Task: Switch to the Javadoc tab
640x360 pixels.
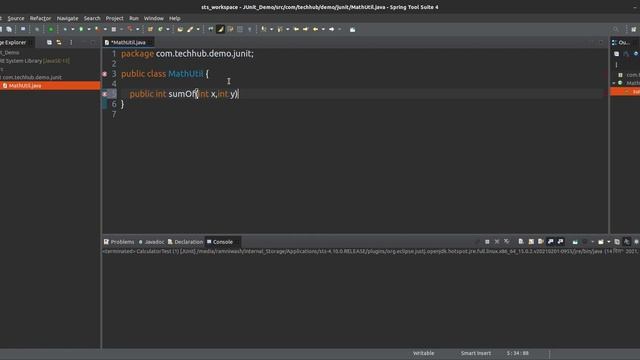Action: [x=151, y=242]
